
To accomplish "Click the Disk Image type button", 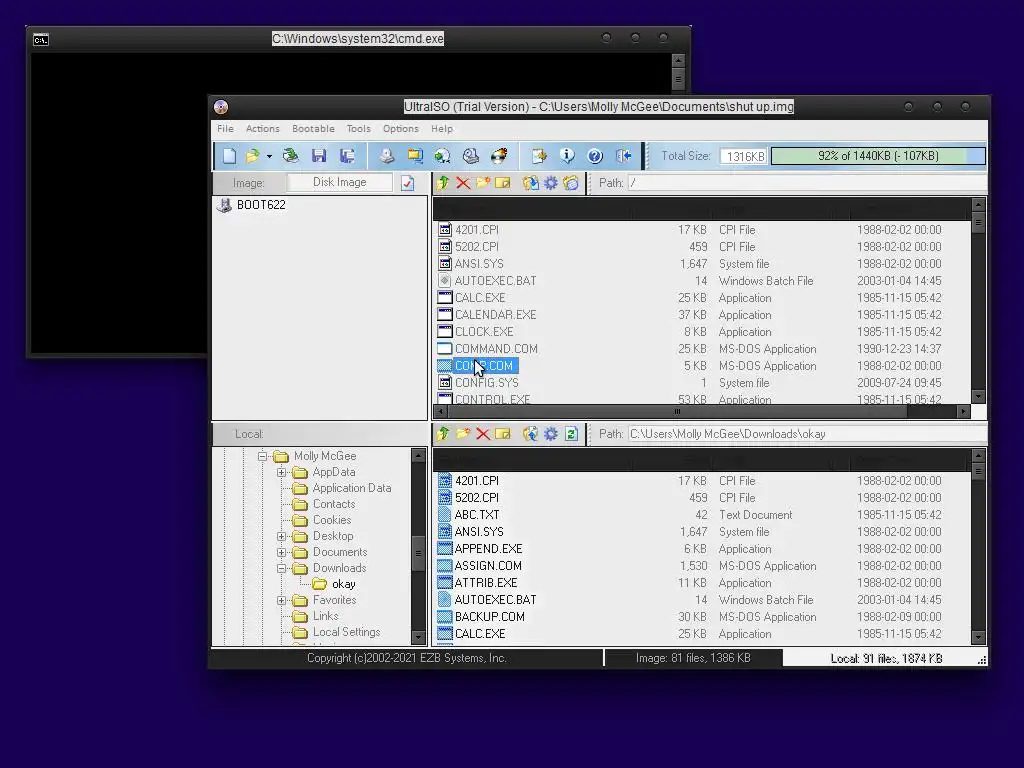I will (x=340, y=182).
